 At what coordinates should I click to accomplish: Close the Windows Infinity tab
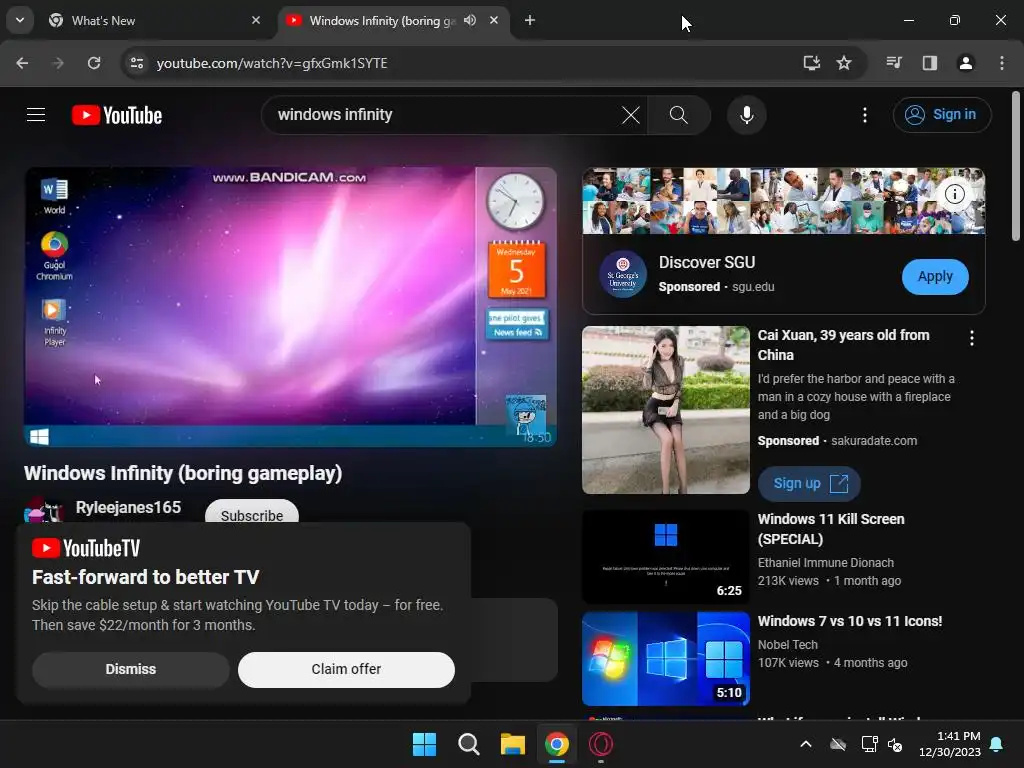(x=494, y=20)
